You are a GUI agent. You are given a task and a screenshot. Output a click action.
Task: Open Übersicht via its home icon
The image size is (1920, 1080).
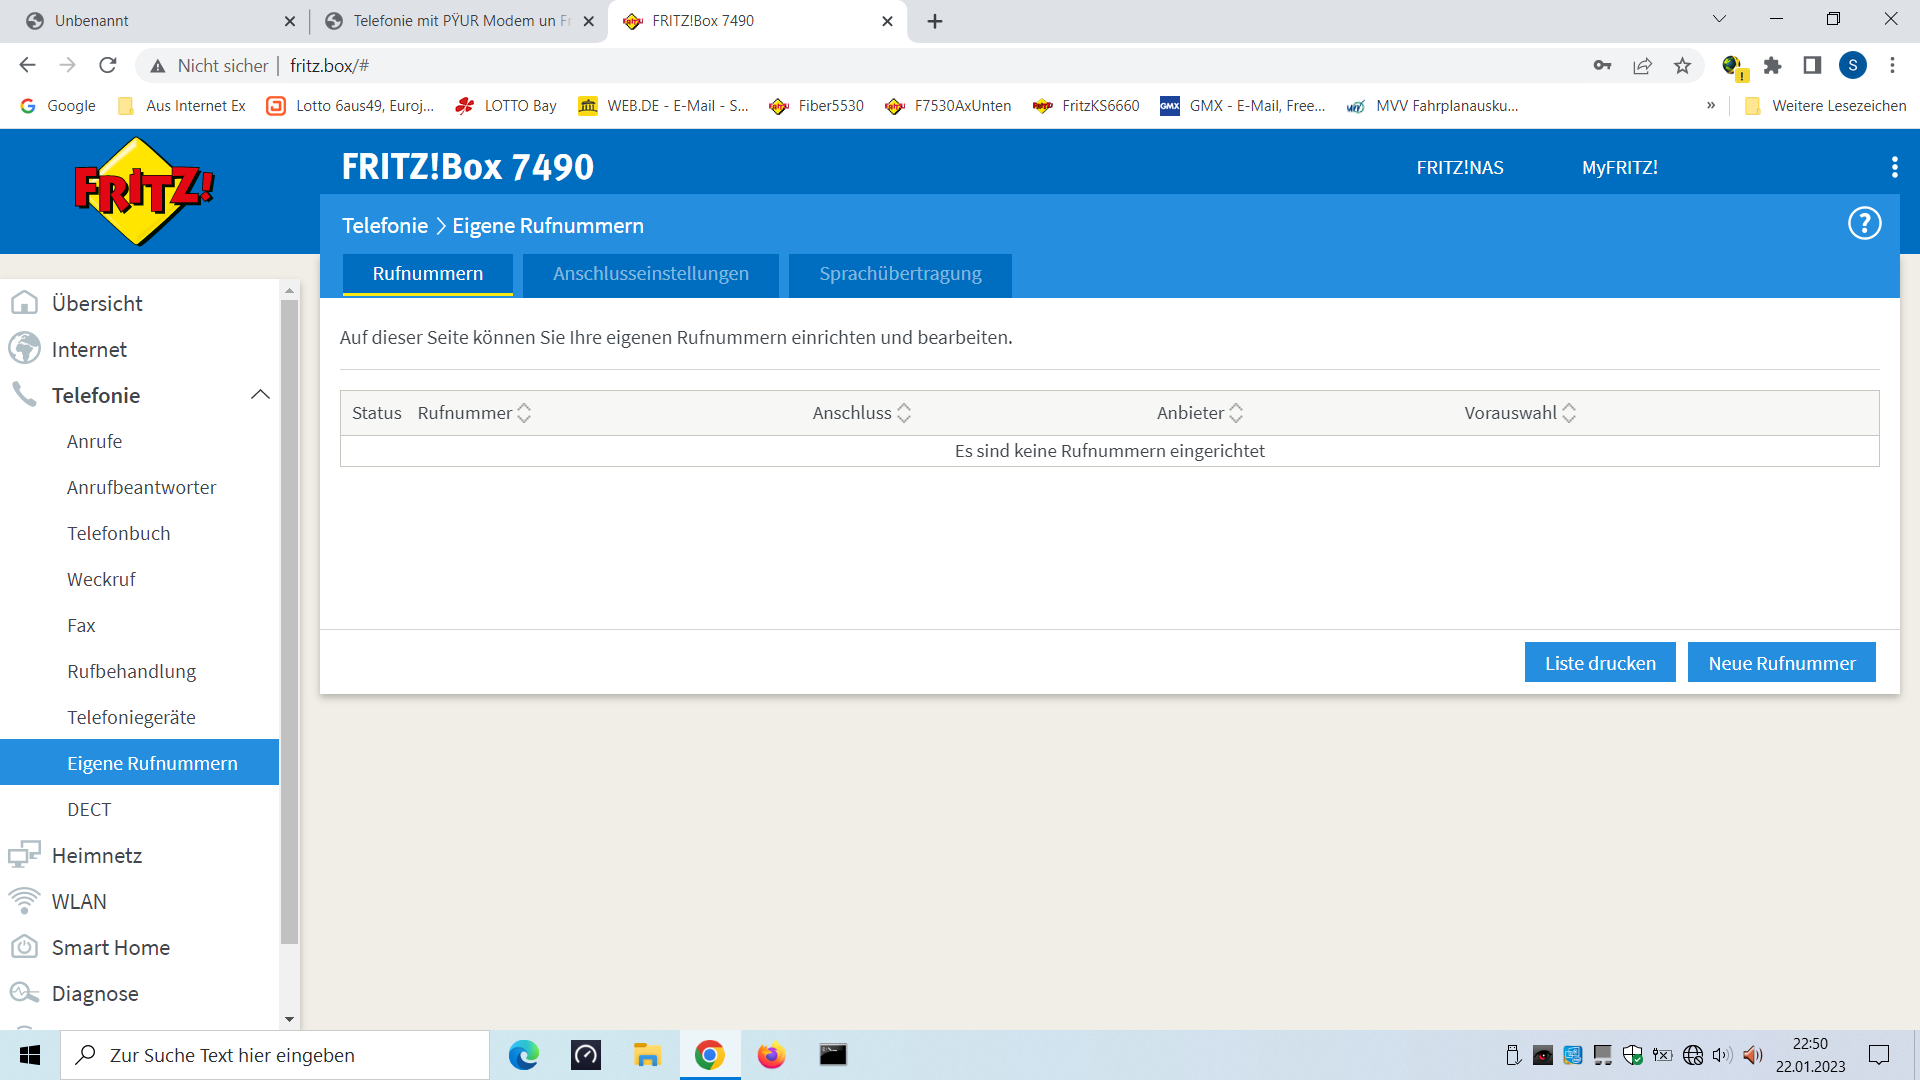[x=24, y=303]
